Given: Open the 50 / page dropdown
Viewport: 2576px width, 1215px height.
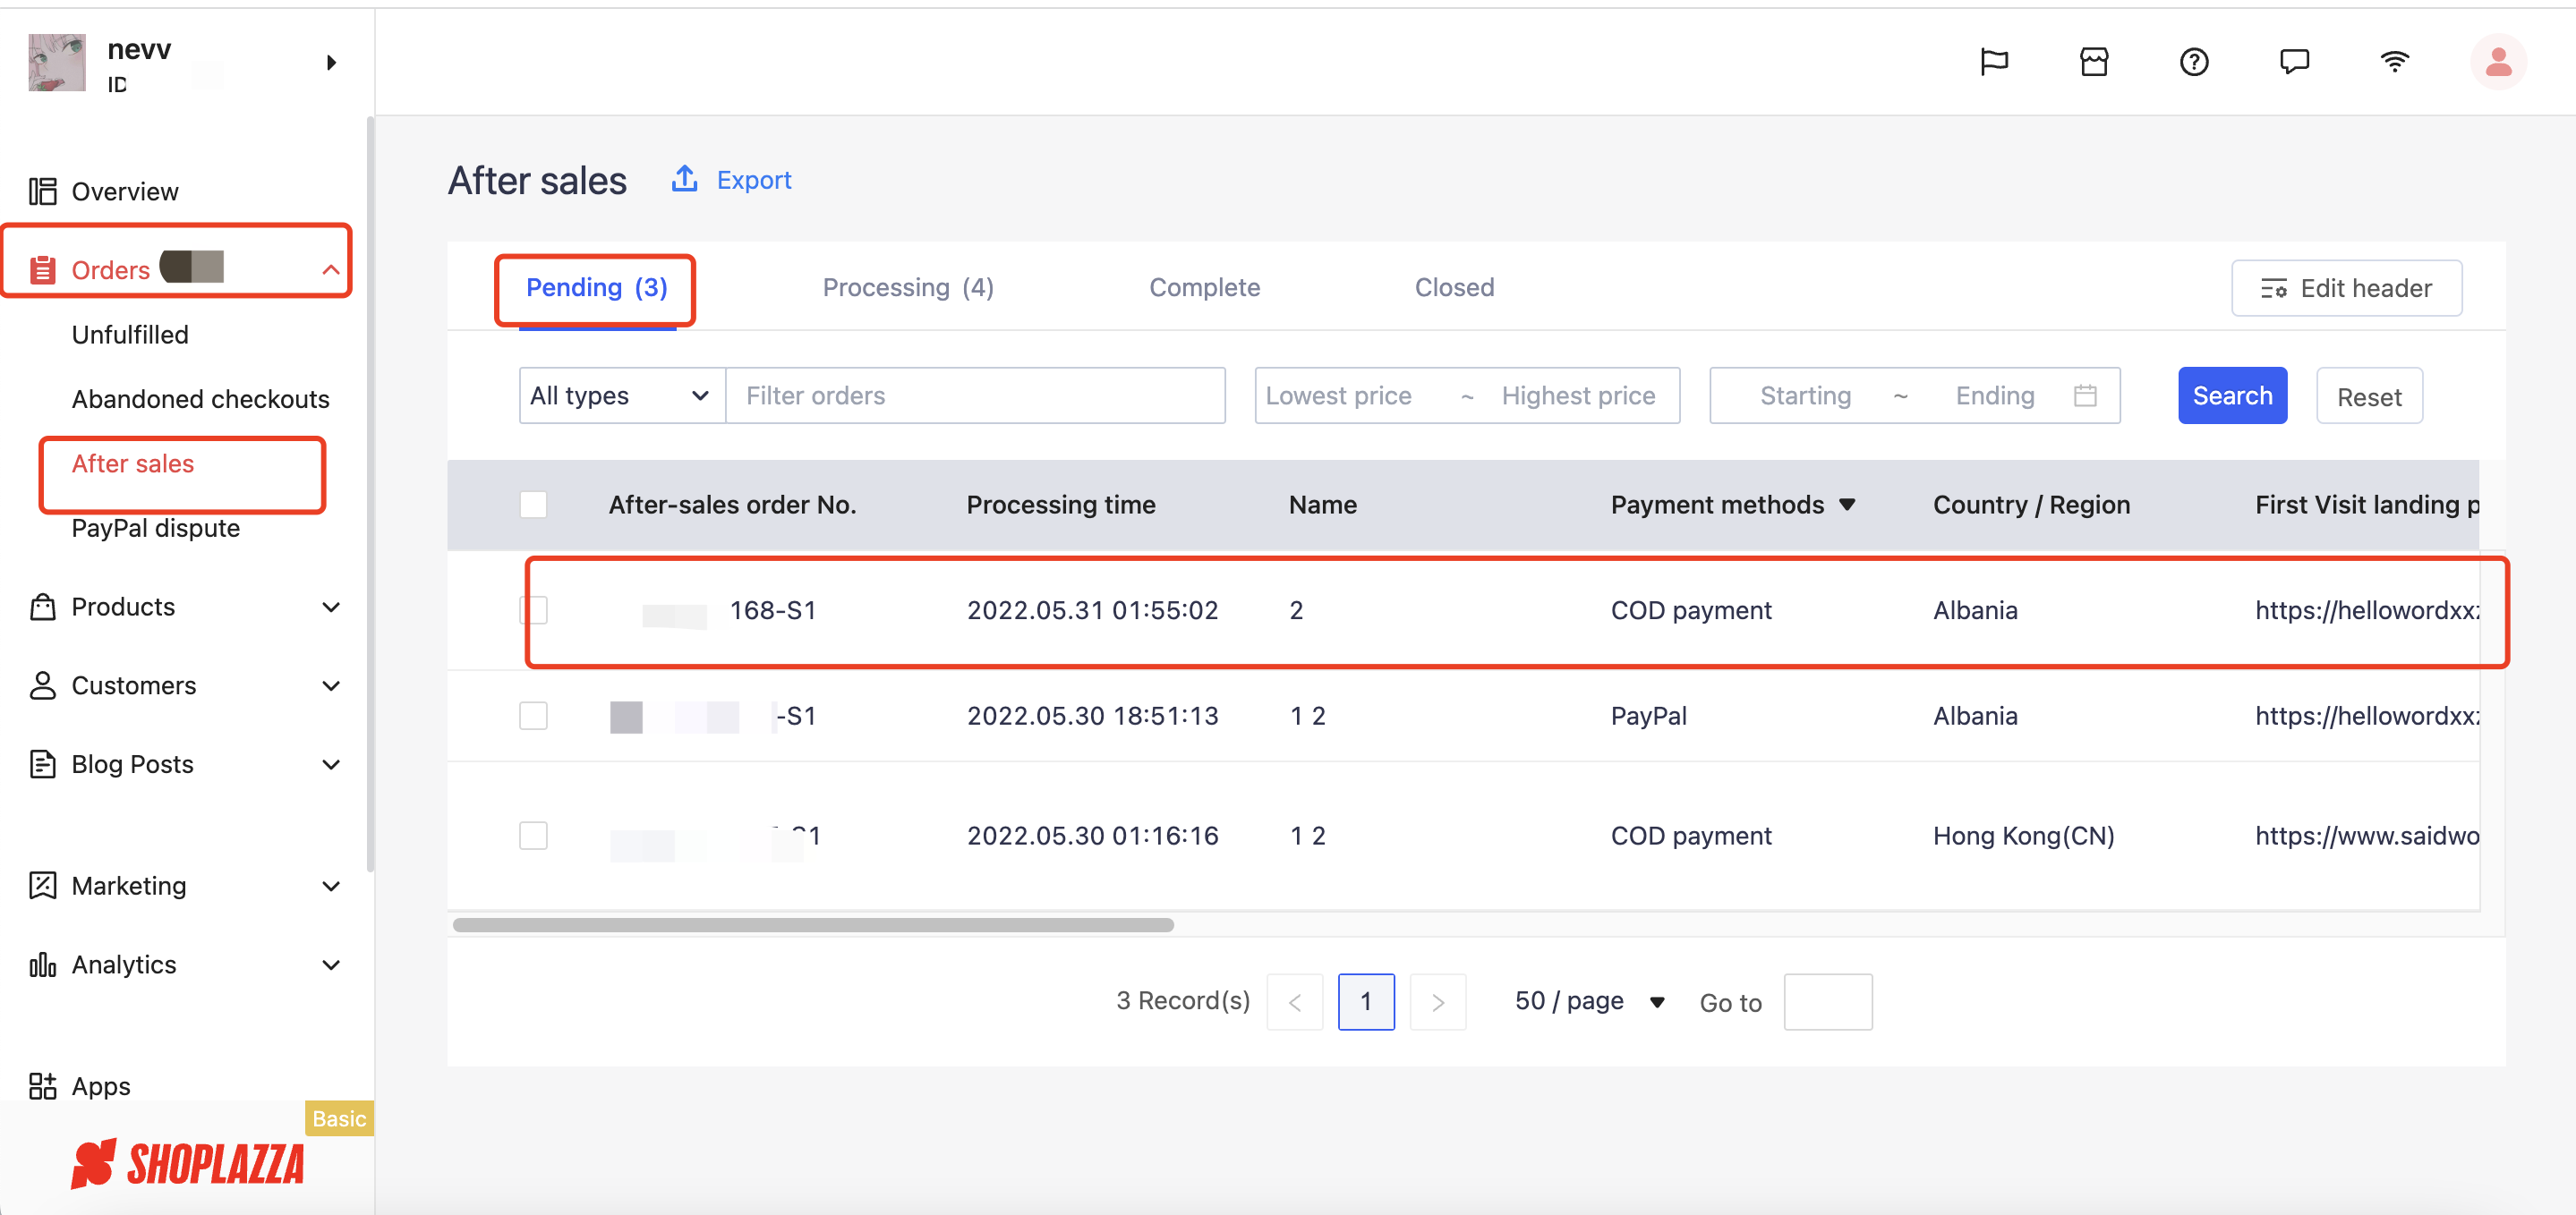Looking at the screenshot, I should pos(1589,1001).
